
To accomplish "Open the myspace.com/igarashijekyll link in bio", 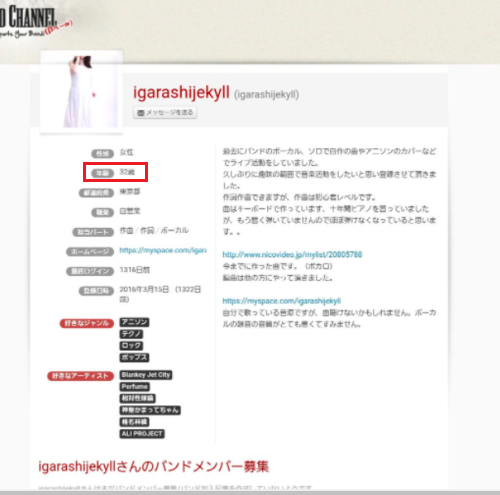I will (x=282, y=301).
